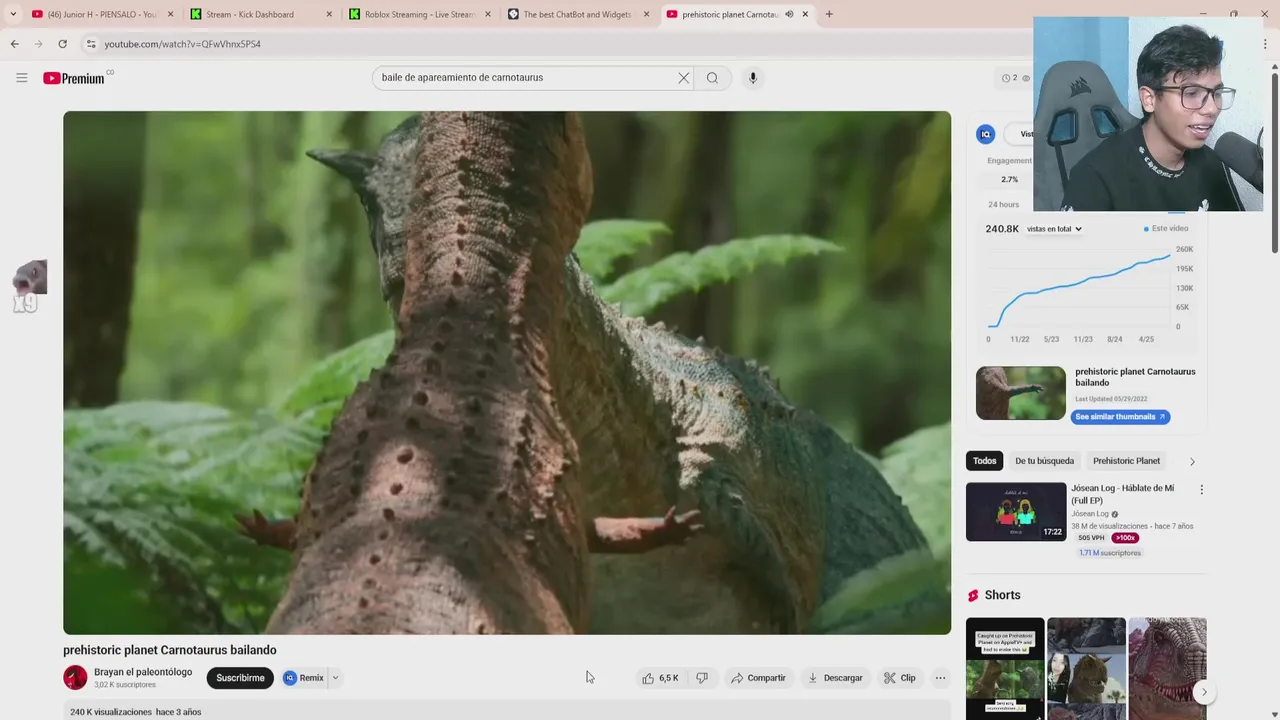
Task: Click the search magnifier button
Action: pos(712,78)
